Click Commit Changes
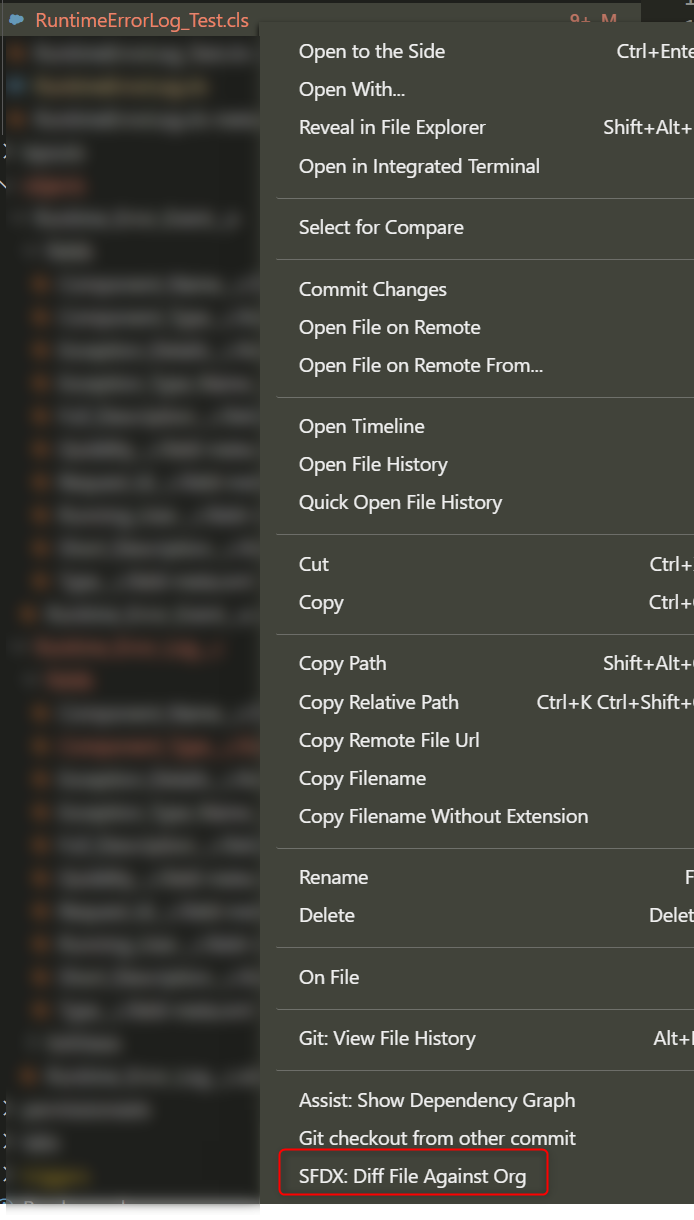Screen dimensions: 694x1220 (372, 289)
